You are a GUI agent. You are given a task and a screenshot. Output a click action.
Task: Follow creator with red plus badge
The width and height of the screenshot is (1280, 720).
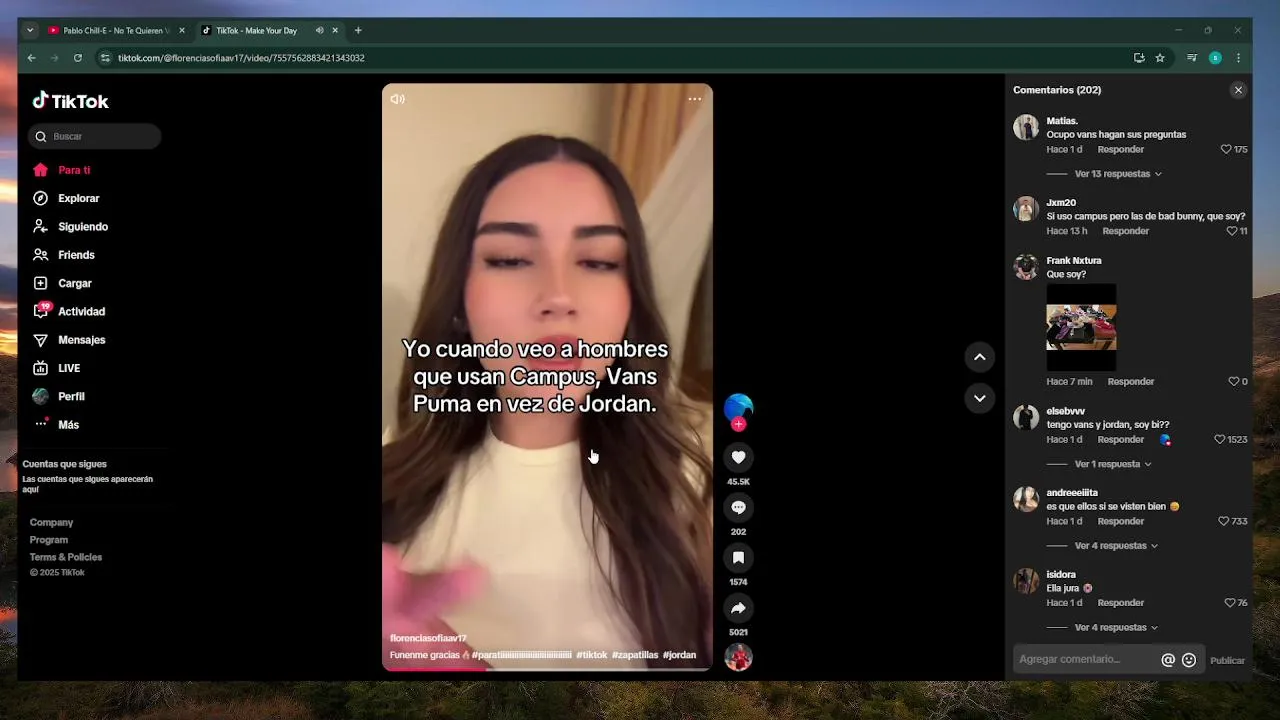pos(738,424)
